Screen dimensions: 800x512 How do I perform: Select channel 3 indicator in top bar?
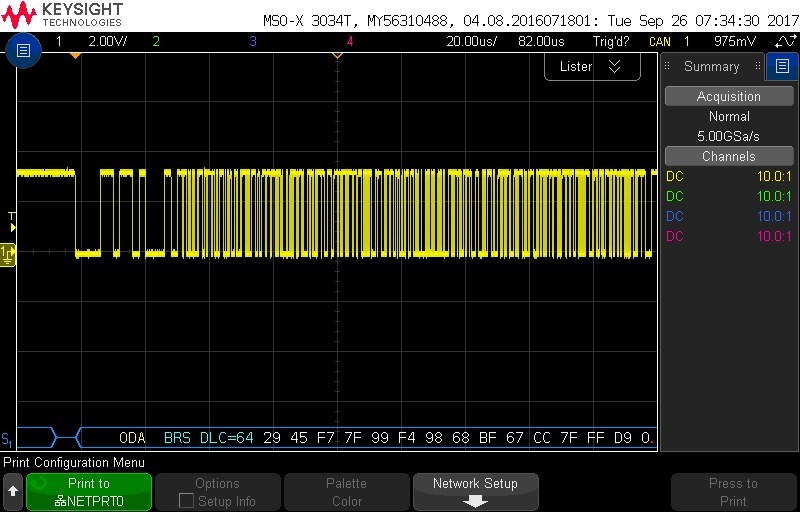coord(253,41)
